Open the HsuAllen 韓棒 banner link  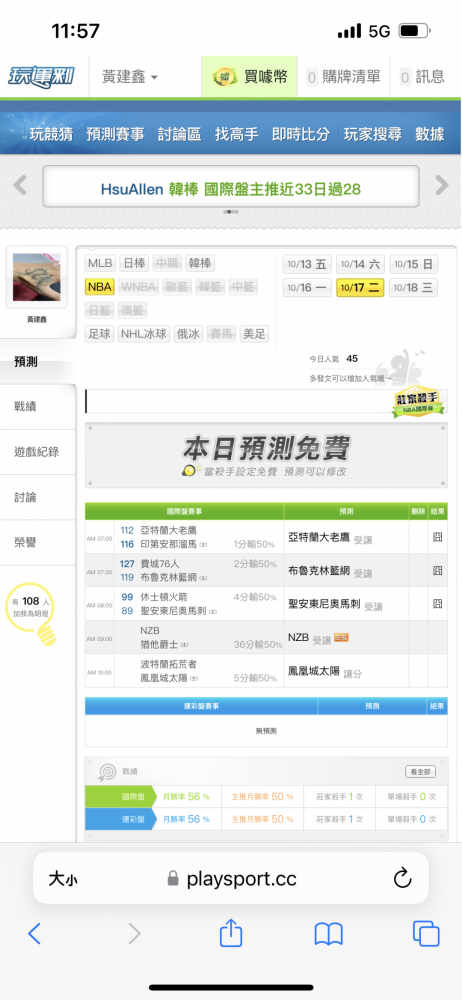point(231,189)
